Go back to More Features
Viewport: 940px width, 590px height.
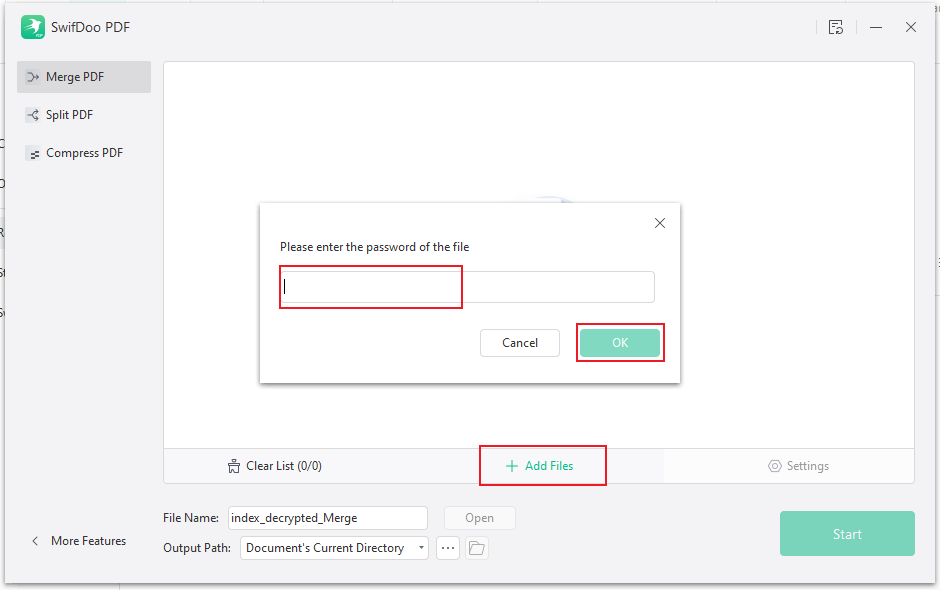coord(78,541)
